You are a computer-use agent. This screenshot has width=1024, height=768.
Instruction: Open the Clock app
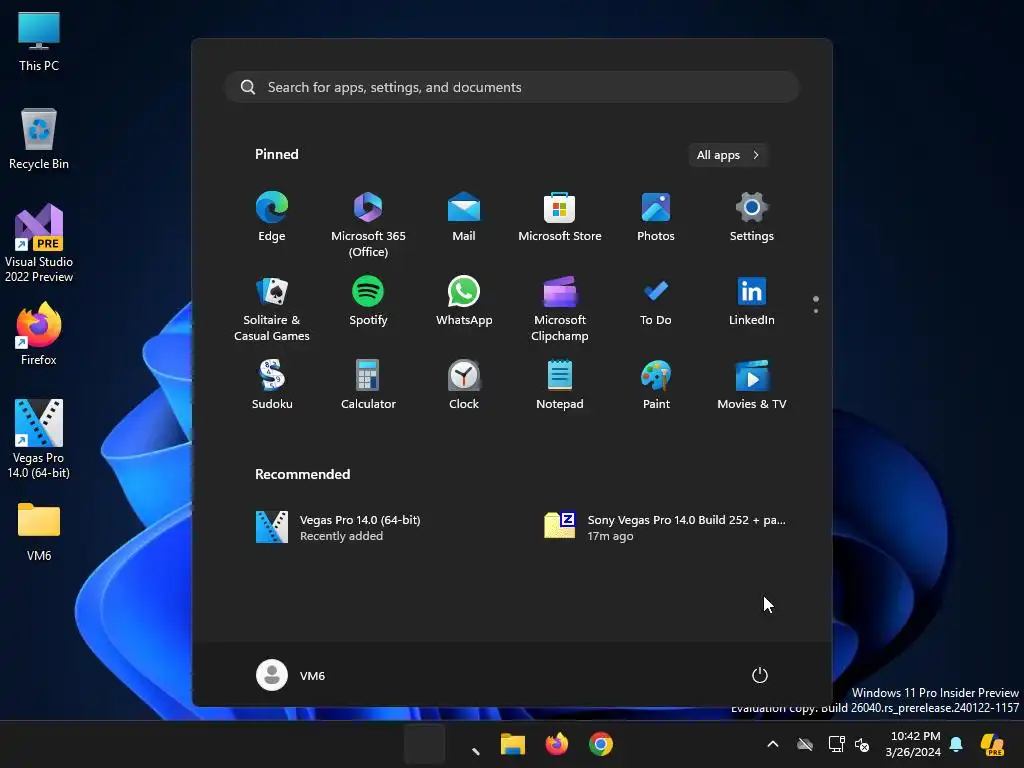click(464, 385)
